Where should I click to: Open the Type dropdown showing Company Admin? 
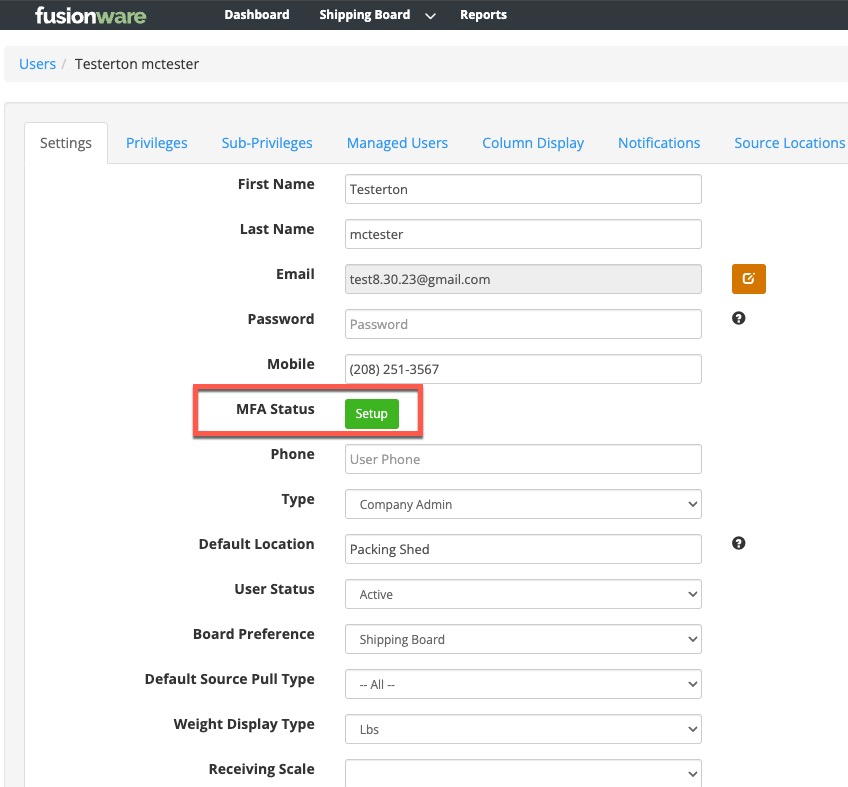point(522,504)
